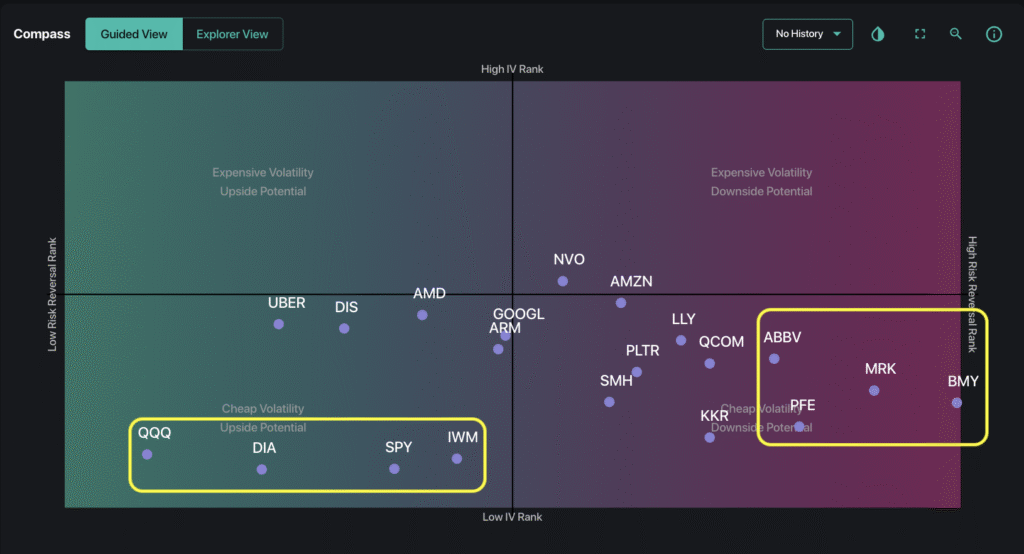1024x554 pixels.
Task: Toggle the contrast theme icon
Action: (878, 34)
